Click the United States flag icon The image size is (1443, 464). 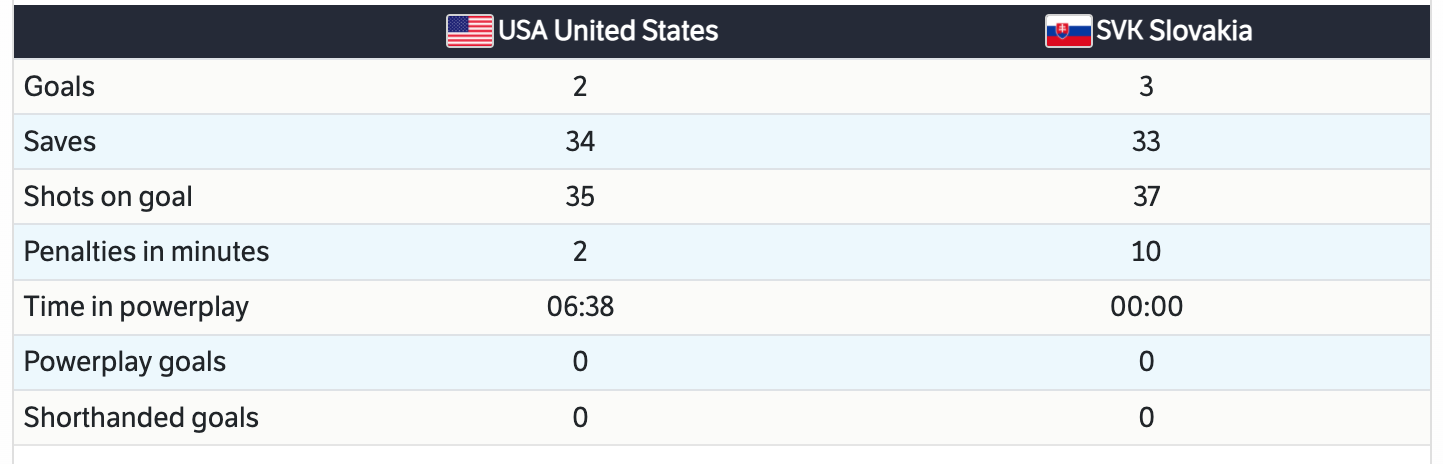469,31
